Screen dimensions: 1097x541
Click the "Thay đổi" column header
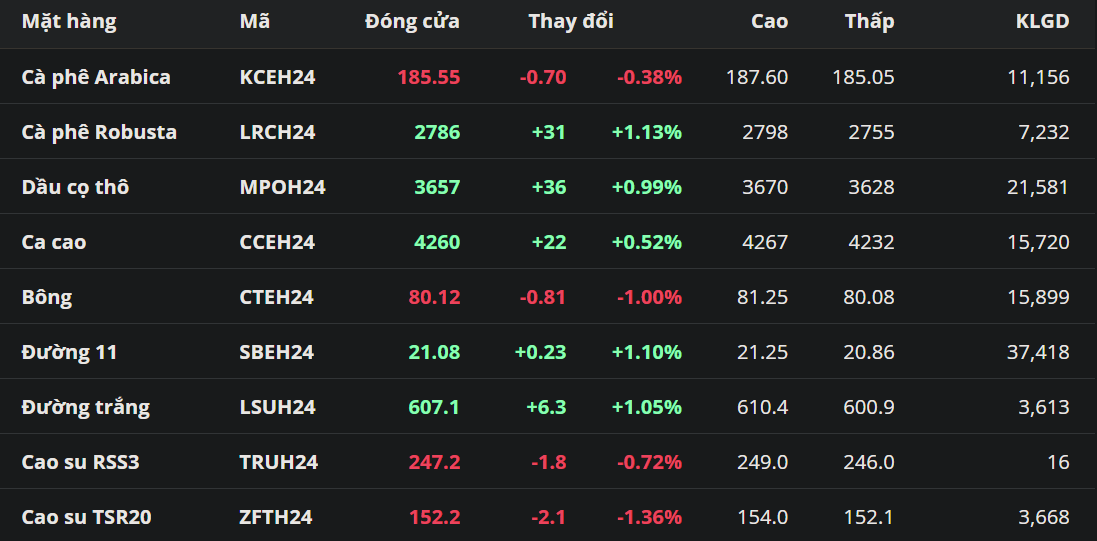pyautogui.click(x=571, y=21)
